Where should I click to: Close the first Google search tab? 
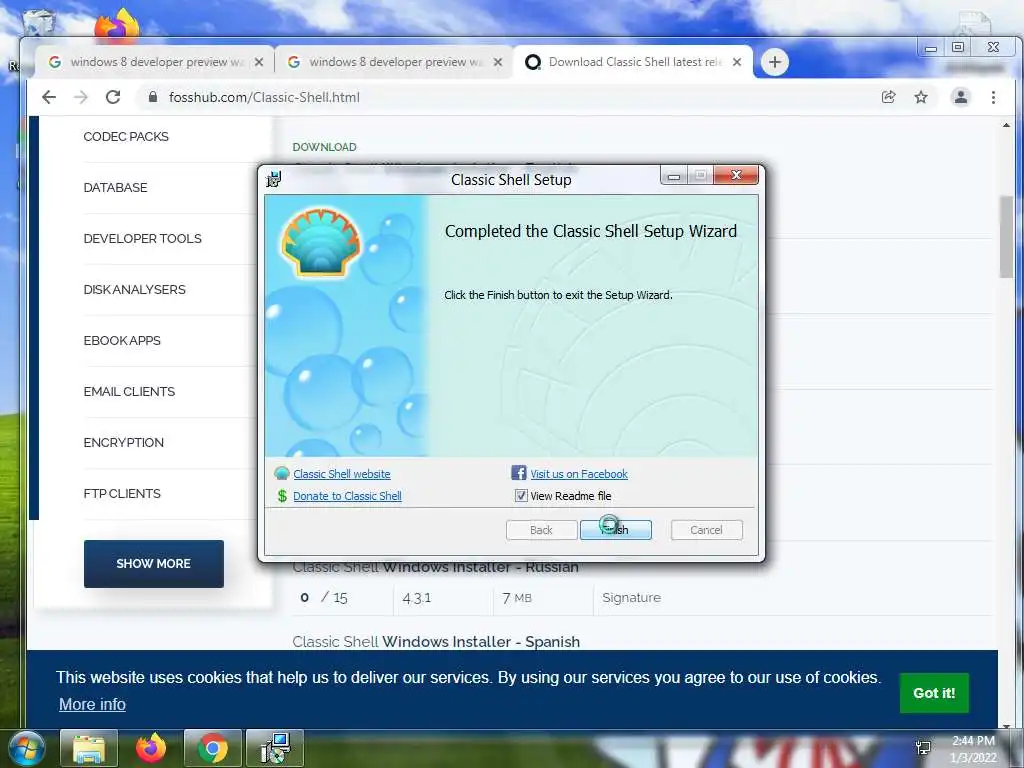pos(259,62)
